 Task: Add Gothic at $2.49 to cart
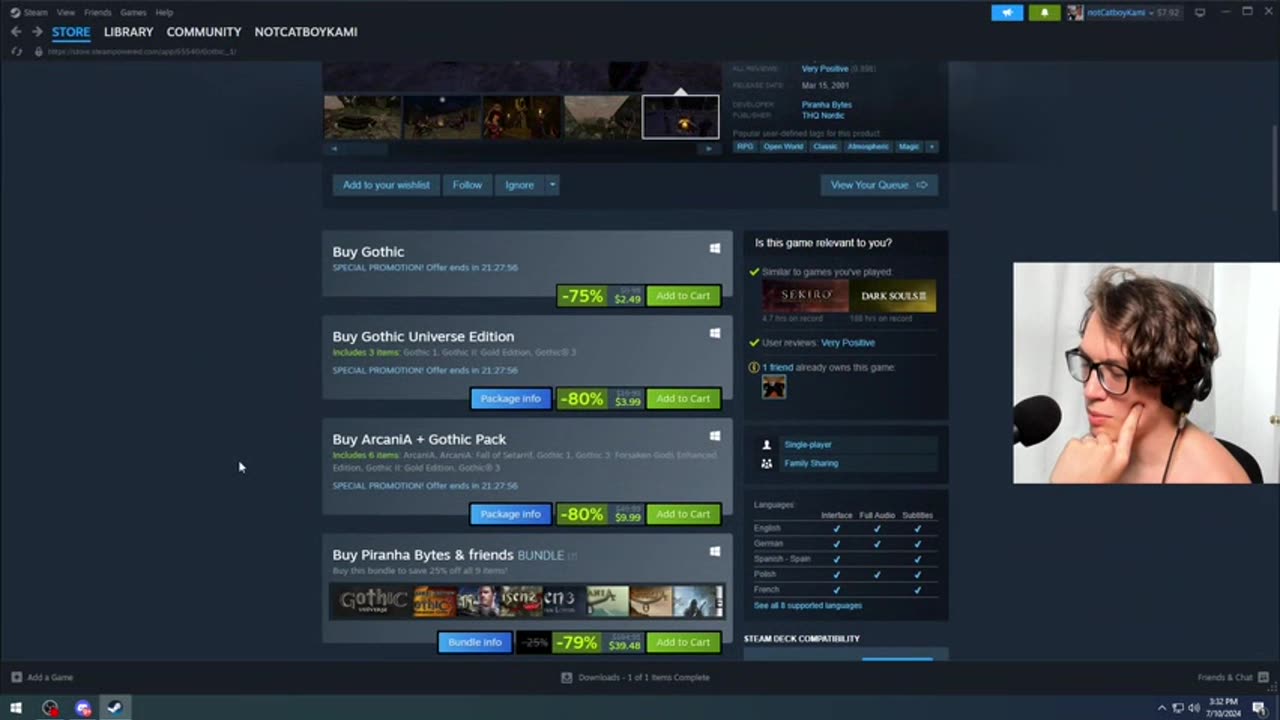pos(683,296)
